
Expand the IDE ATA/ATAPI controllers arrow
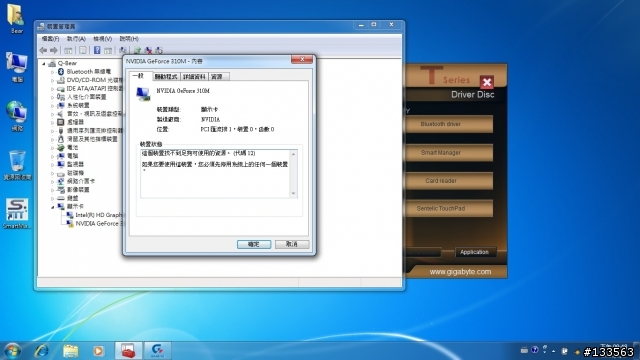point(52,89)
